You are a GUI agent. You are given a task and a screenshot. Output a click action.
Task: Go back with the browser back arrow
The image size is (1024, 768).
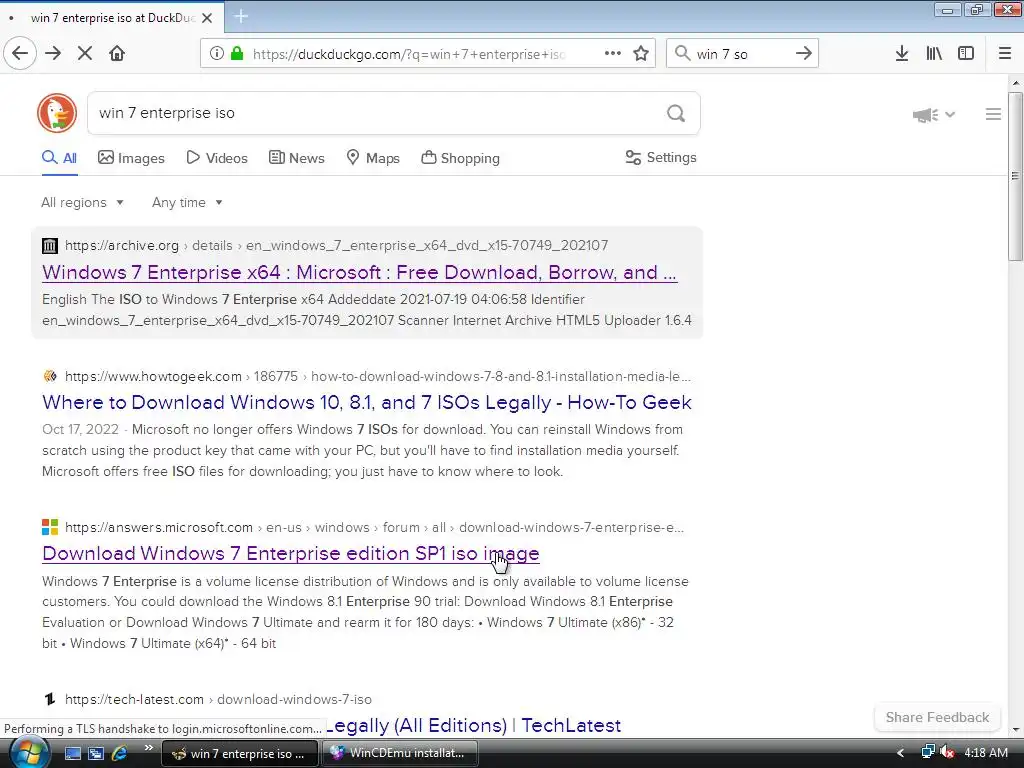coord(20,54)
